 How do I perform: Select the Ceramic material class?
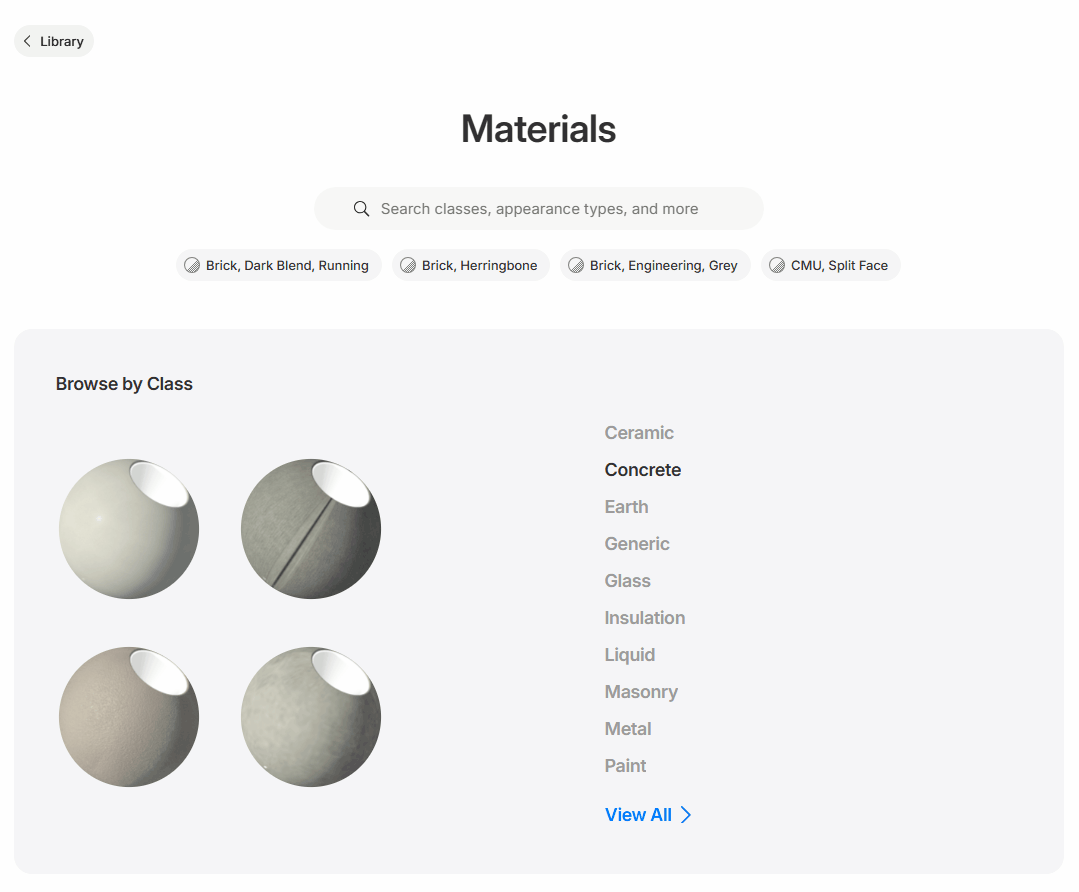[x=639, y=433]
